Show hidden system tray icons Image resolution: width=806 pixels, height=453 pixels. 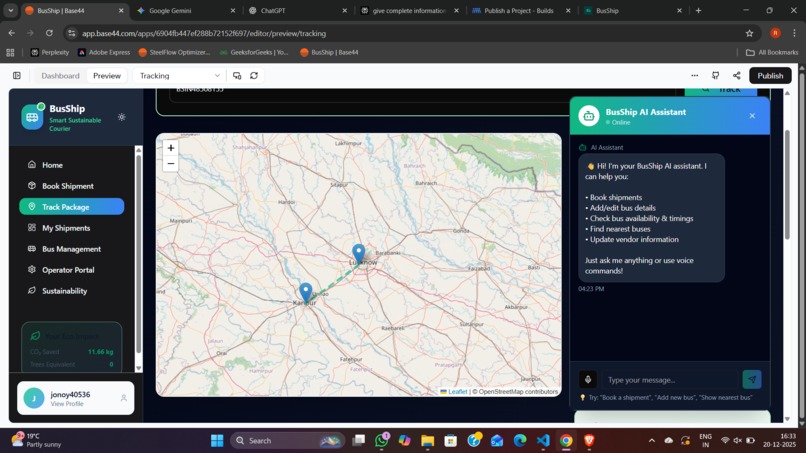pyautogui.click(x=652, y=441)
